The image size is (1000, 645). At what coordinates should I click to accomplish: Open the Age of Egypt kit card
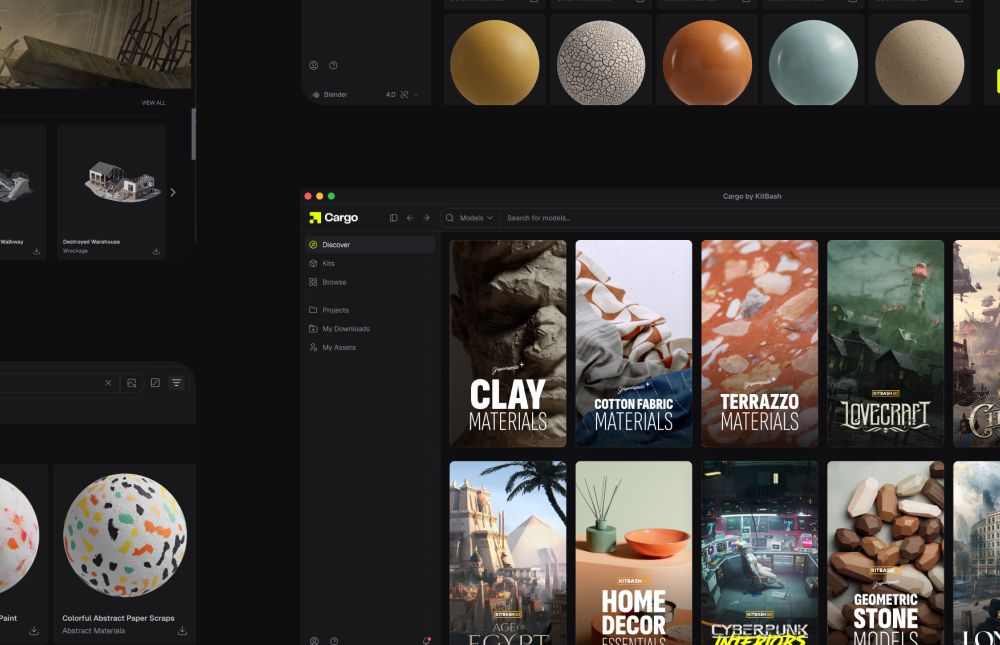(508, 553)
